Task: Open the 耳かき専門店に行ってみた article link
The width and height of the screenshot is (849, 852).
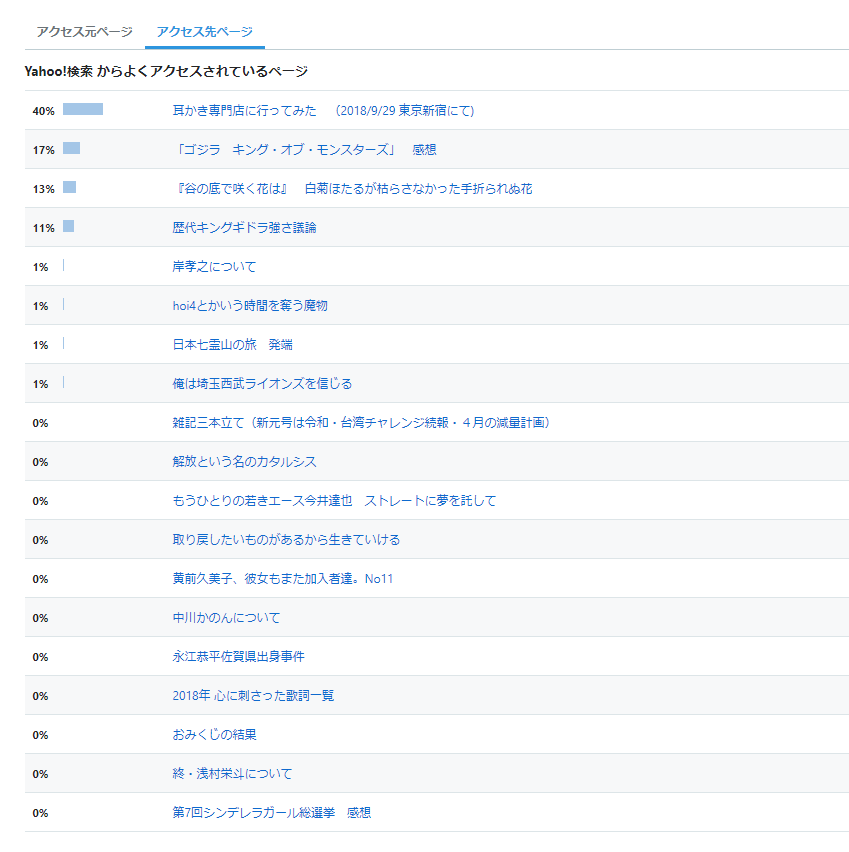Action: 323,111
